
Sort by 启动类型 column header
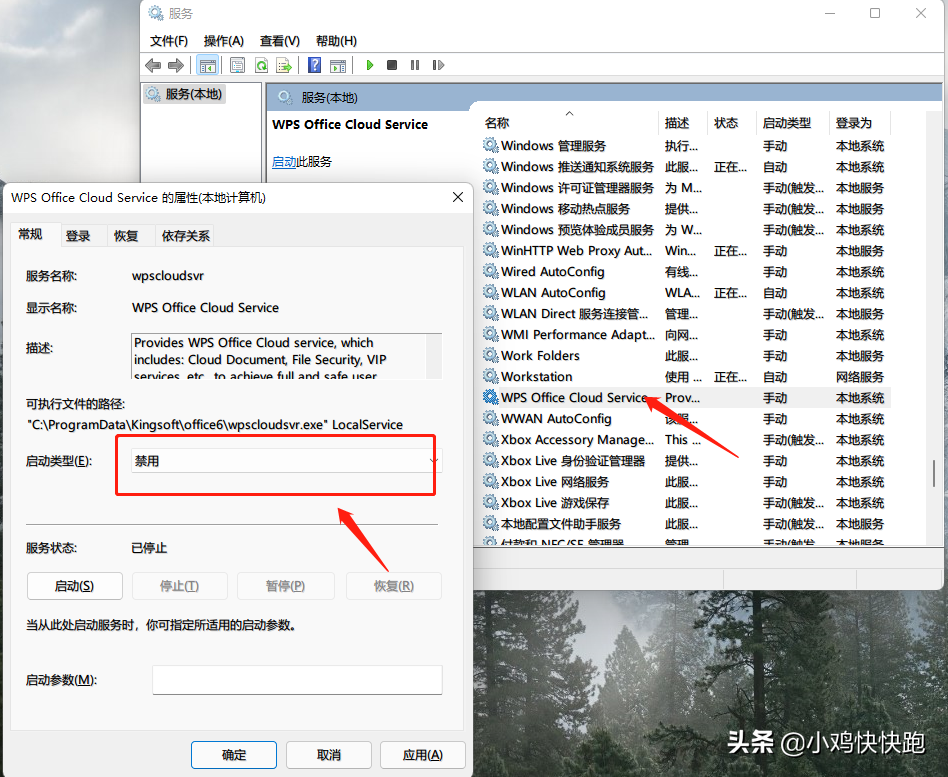click(x=793, y=123)
